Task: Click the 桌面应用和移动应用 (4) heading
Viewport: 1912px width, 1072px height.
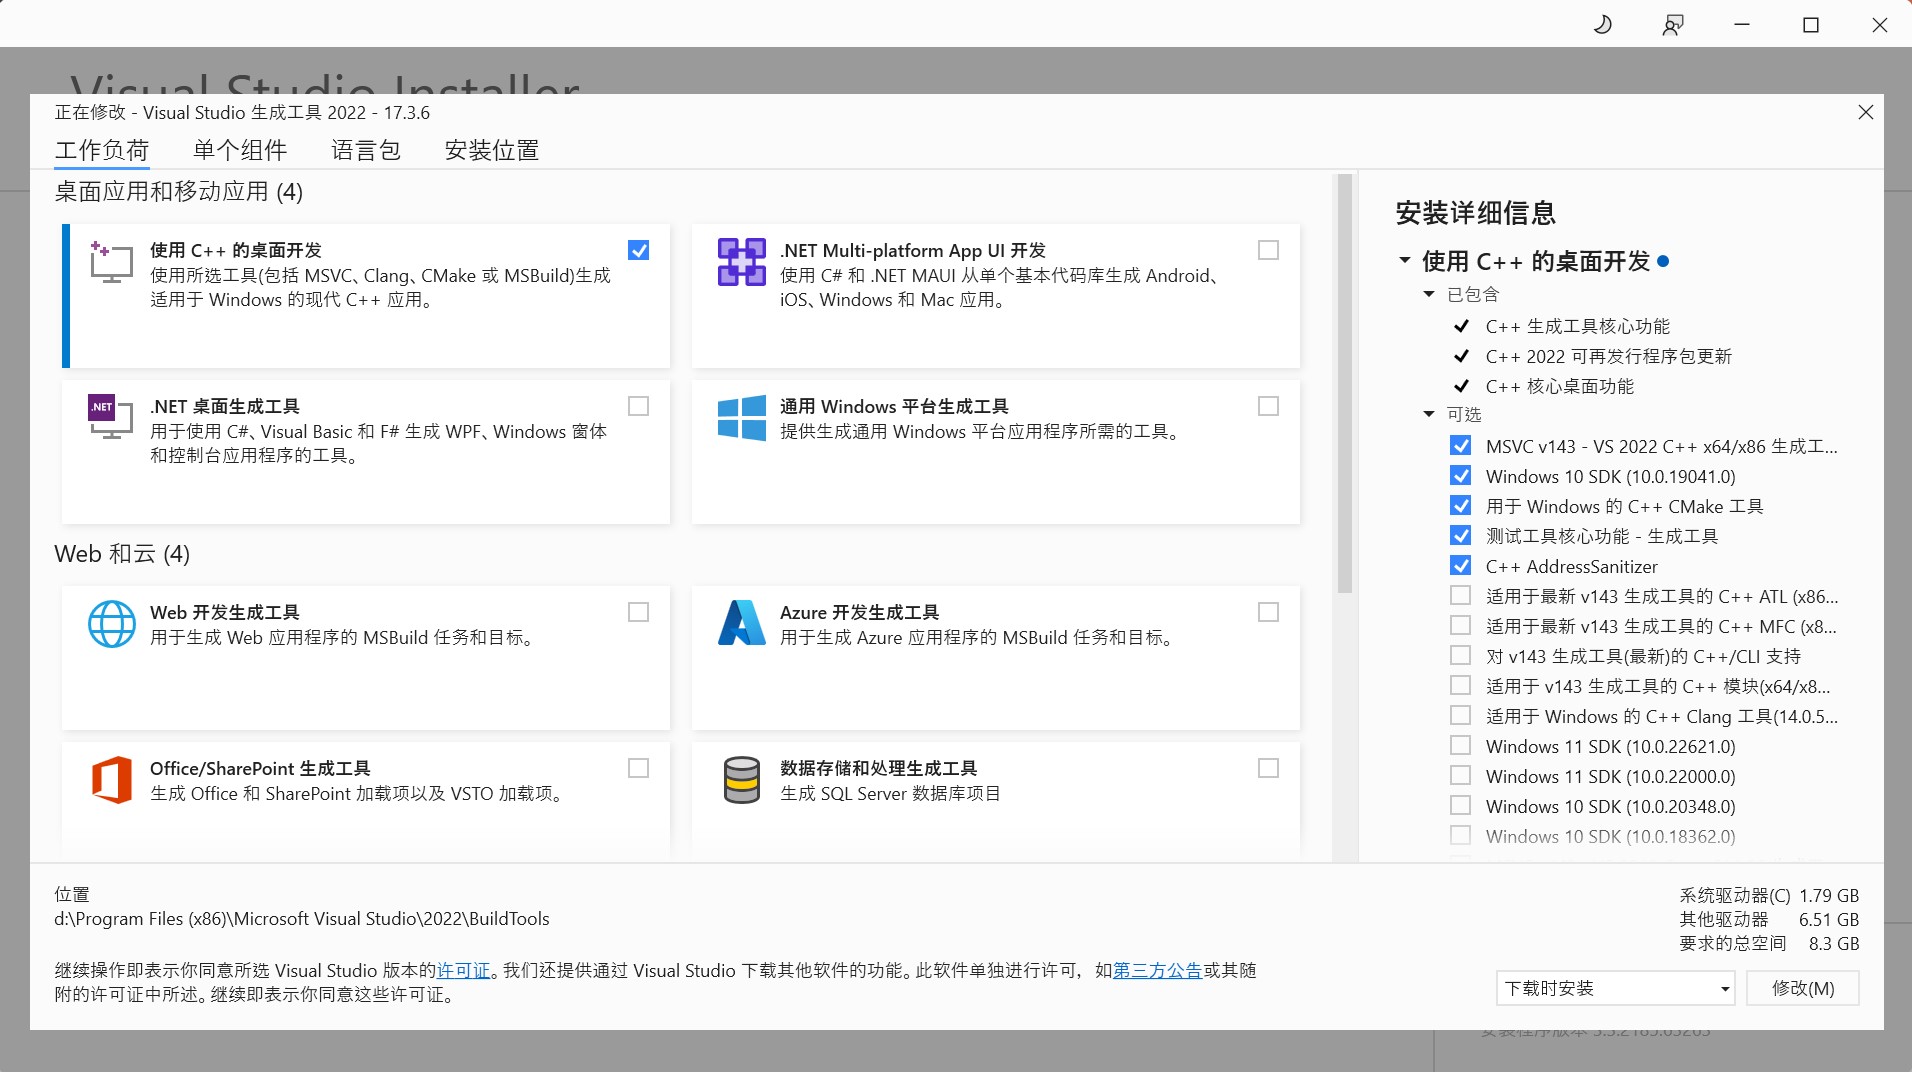Action: tap(179, 191)
